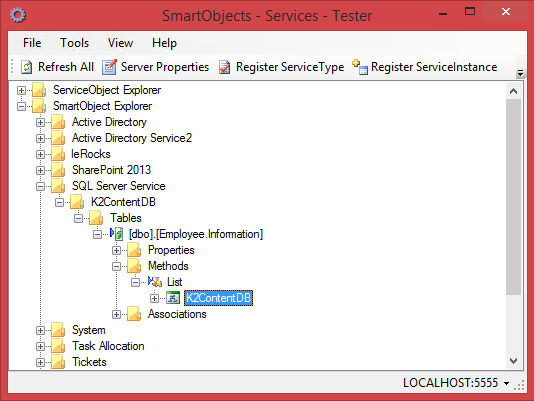Image resolution: width=534 pixels, height=401 pixels.
Task: Open the Tools menu
Action: pos(74,43)
